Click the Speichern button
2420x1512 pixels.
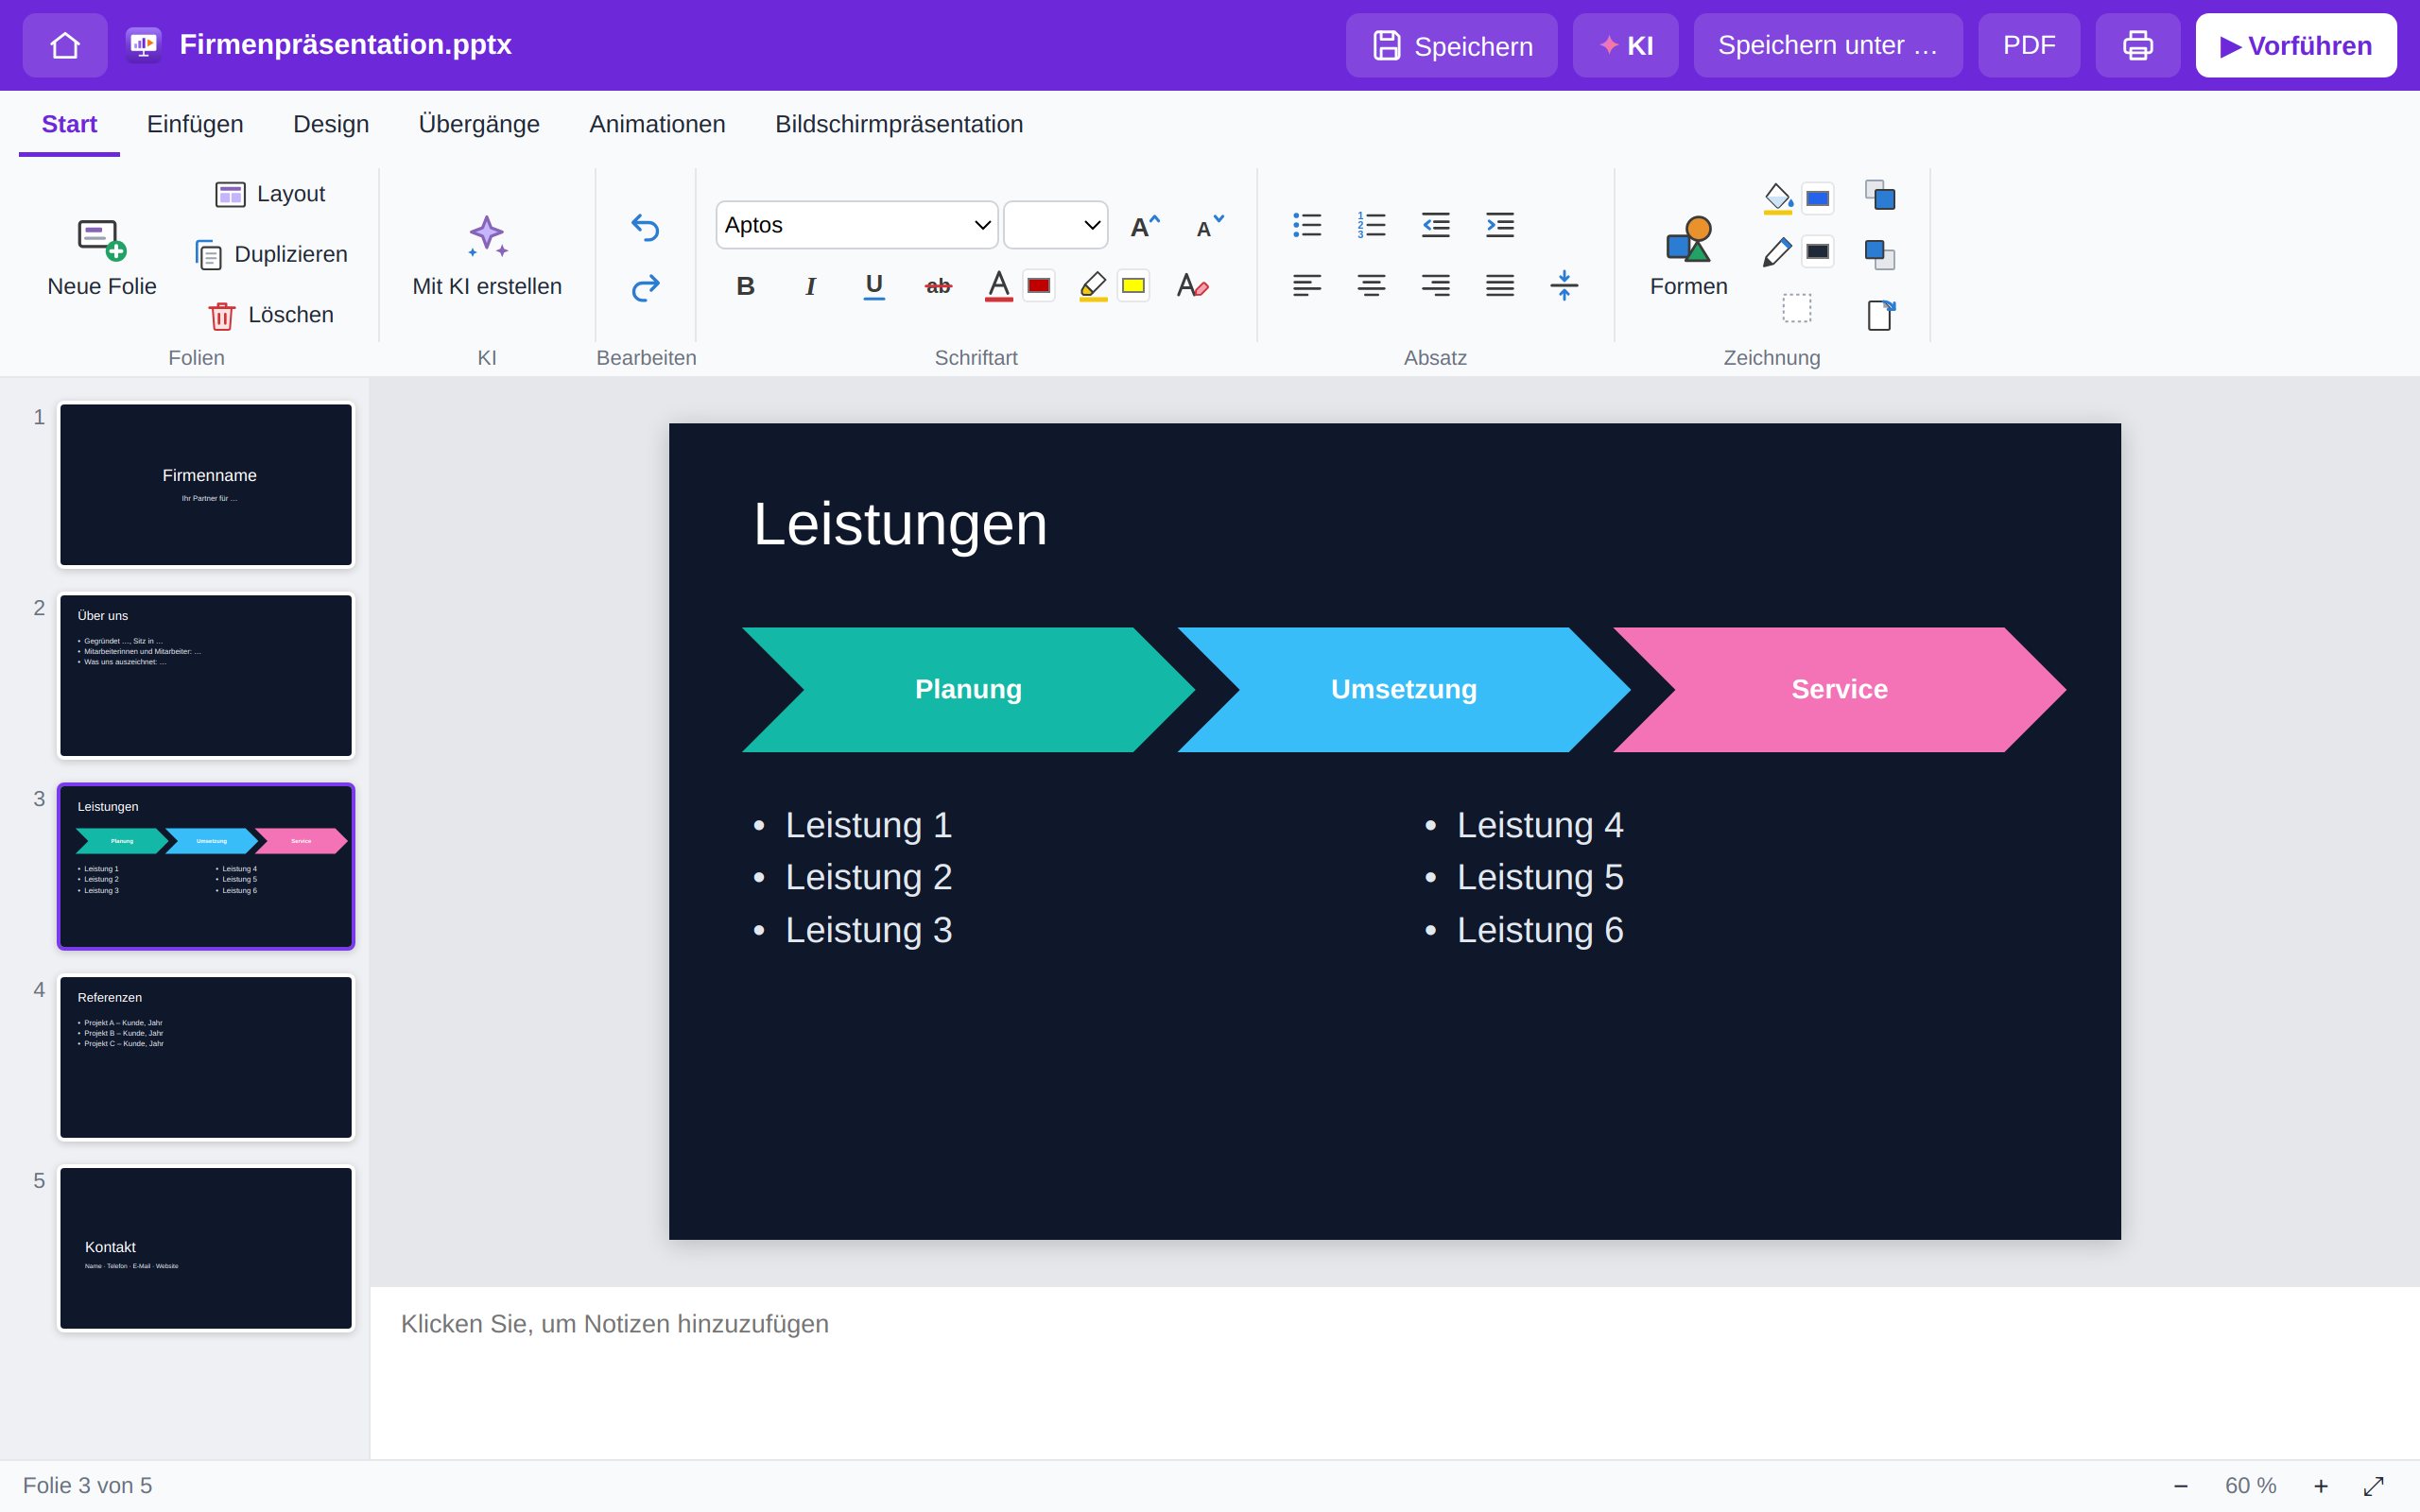click(x=1451, y=45)
